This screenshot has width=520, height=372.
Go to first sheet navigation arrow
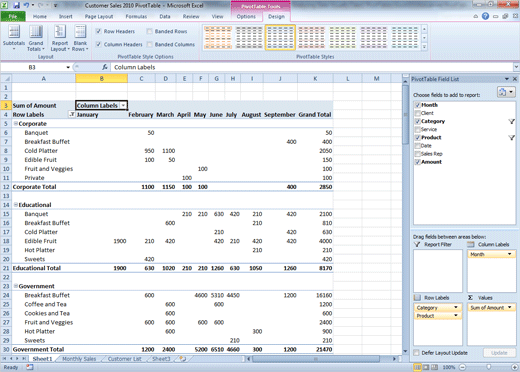(x=5, y=359)
